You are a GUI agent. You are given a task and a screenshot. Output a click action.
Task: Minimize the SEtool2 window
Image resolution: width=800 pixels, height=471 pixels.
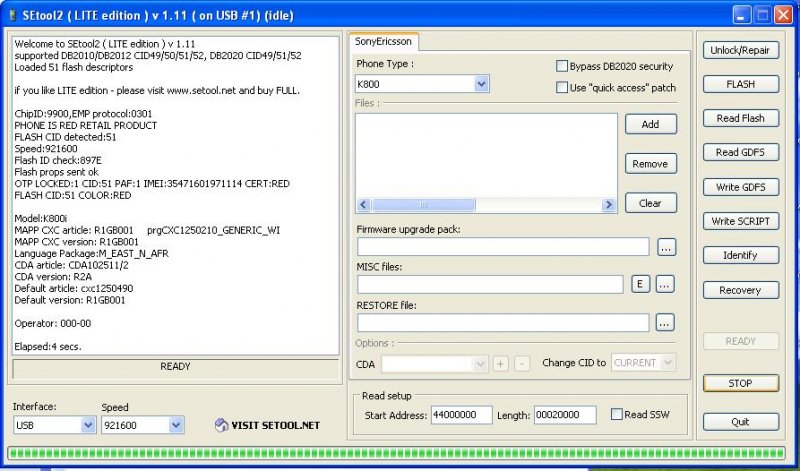[742, 15]
